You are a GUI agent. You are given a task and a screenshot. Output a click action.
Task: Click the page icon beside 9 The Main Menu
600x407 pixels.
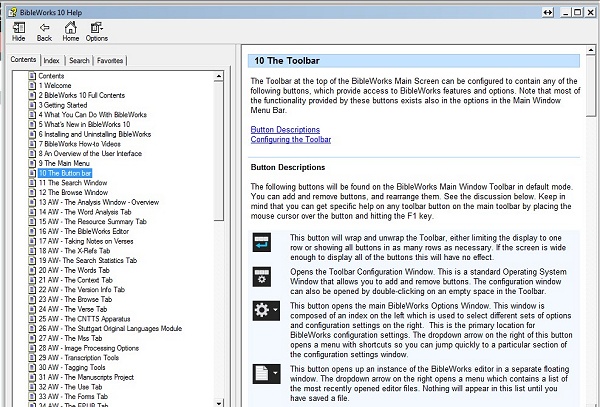pyautogui.click(x=33, y=163)
